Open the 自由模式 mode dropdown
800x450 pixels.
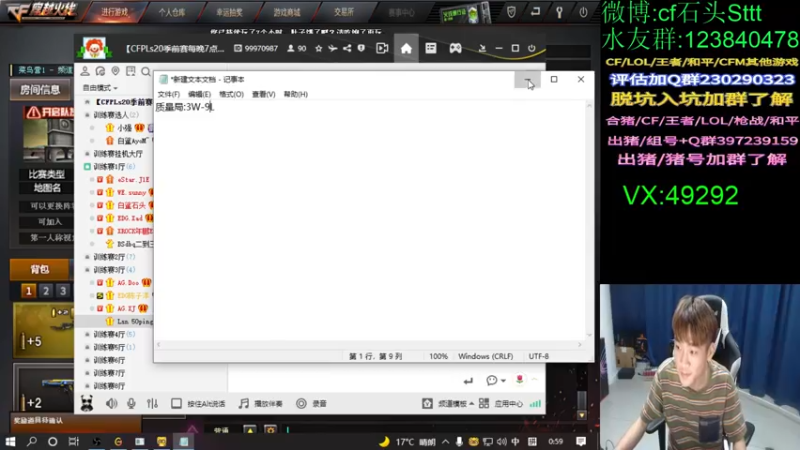click(100, 88)
